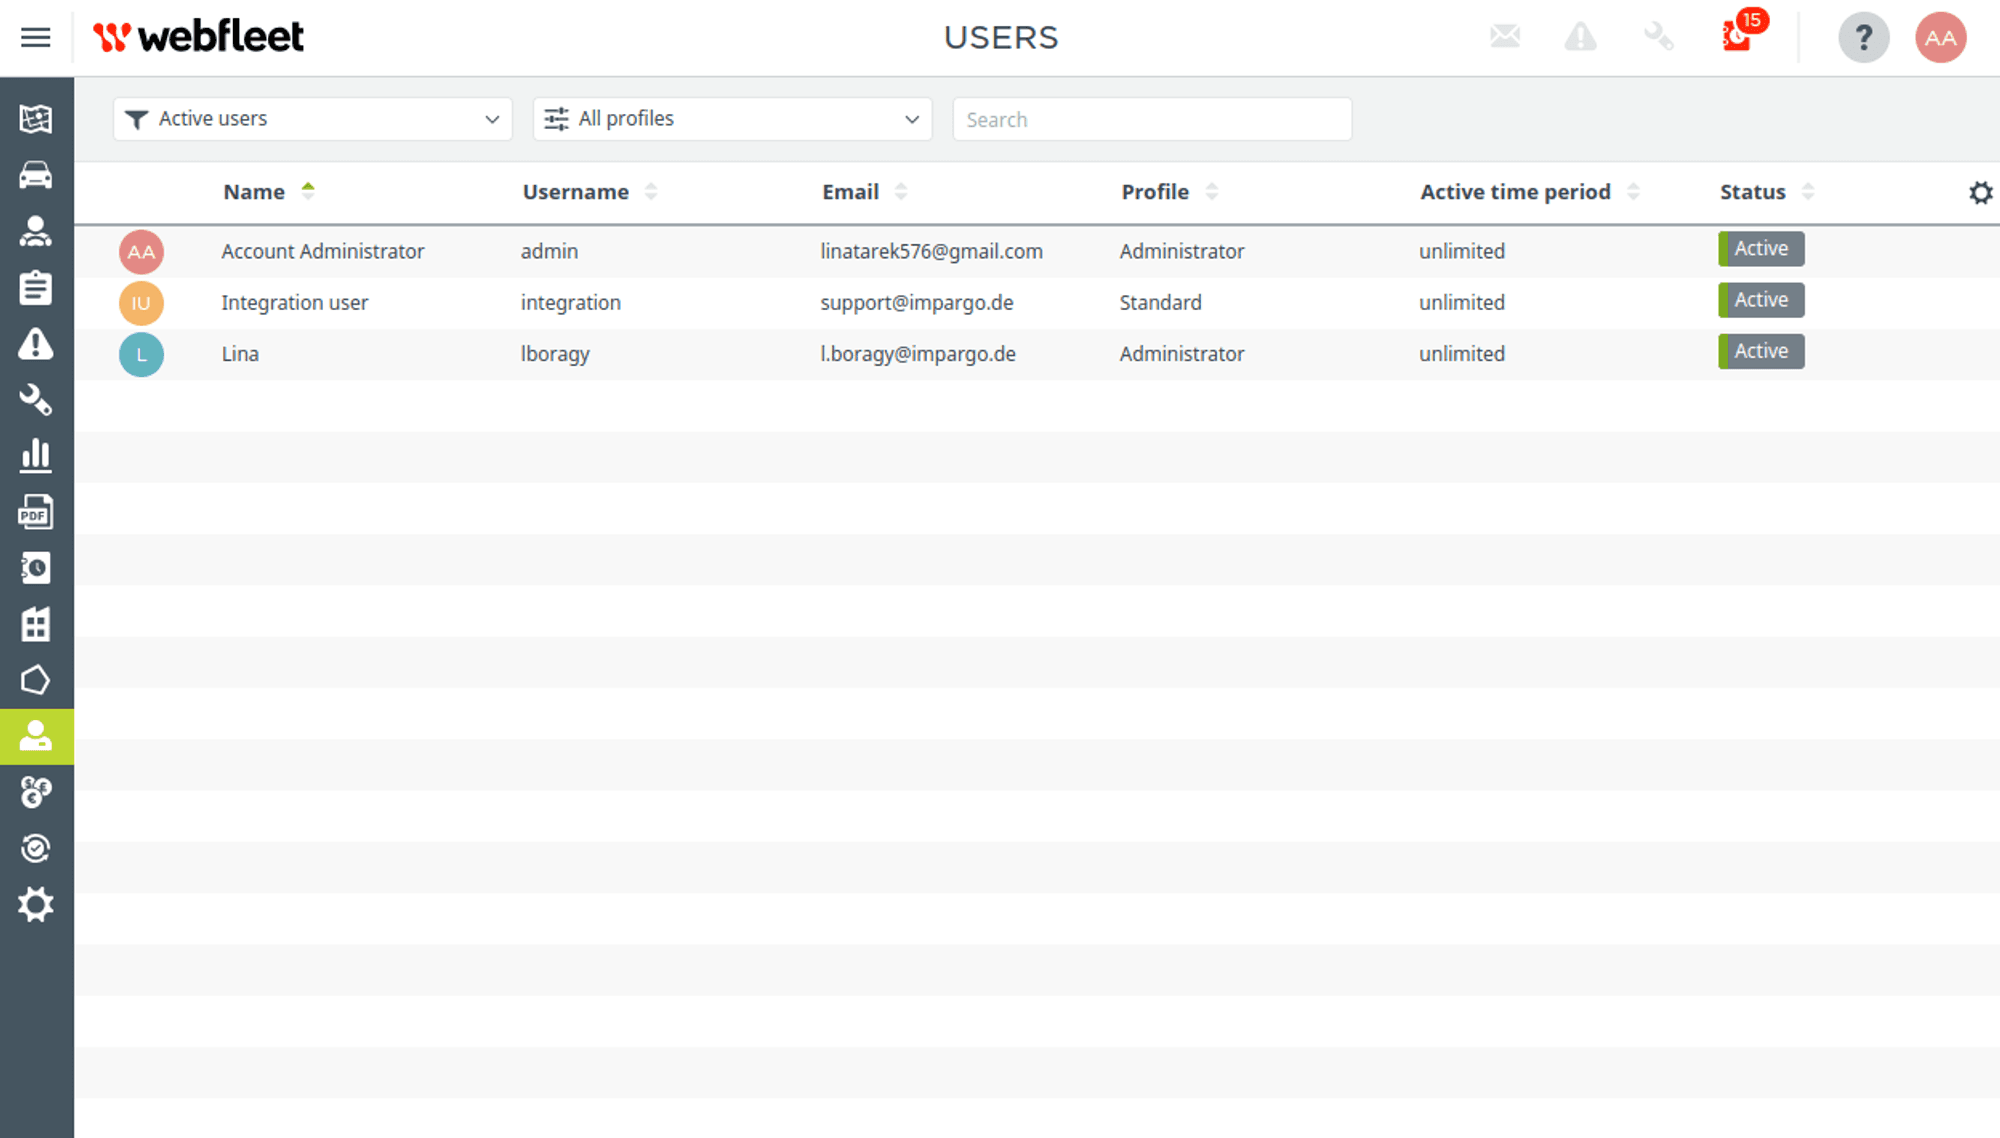Open the bar chart reports icon
Image resolution: width=2000 pixels, height=1138 pixels.
pyautogui.click(x=36, y=456)
